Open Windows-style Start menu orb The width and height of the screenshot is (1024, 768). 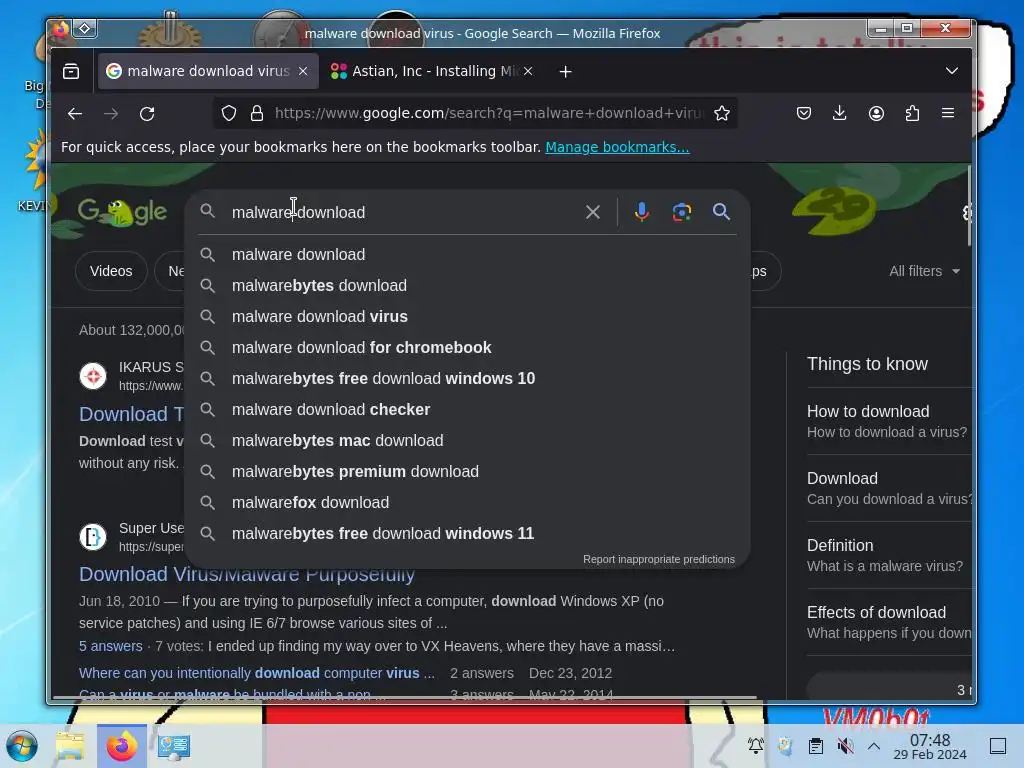coord(22,746)
